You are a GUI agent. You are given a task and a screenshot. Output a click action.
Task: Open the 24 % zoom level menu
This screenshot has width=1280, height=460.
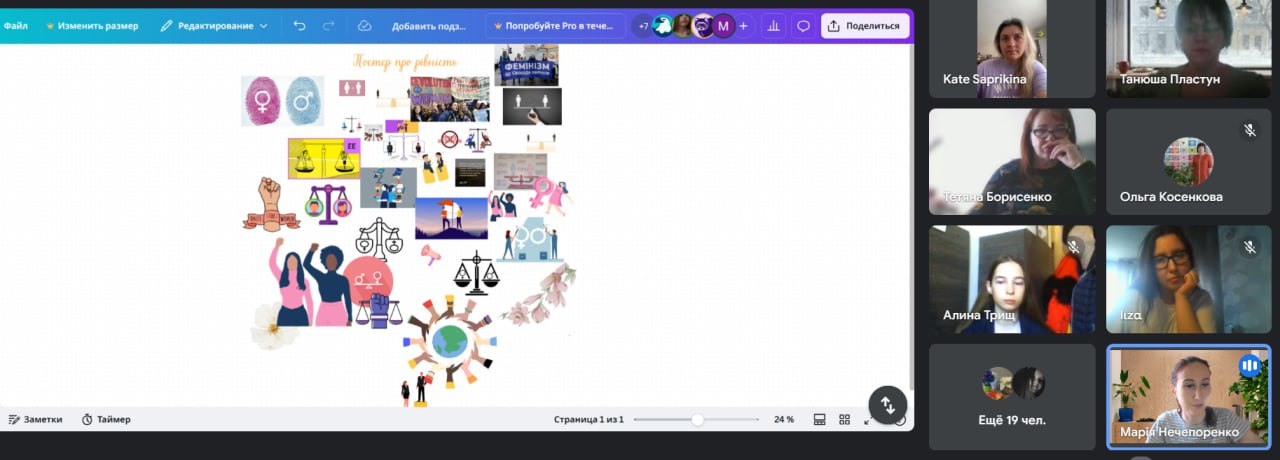(783, 419)
